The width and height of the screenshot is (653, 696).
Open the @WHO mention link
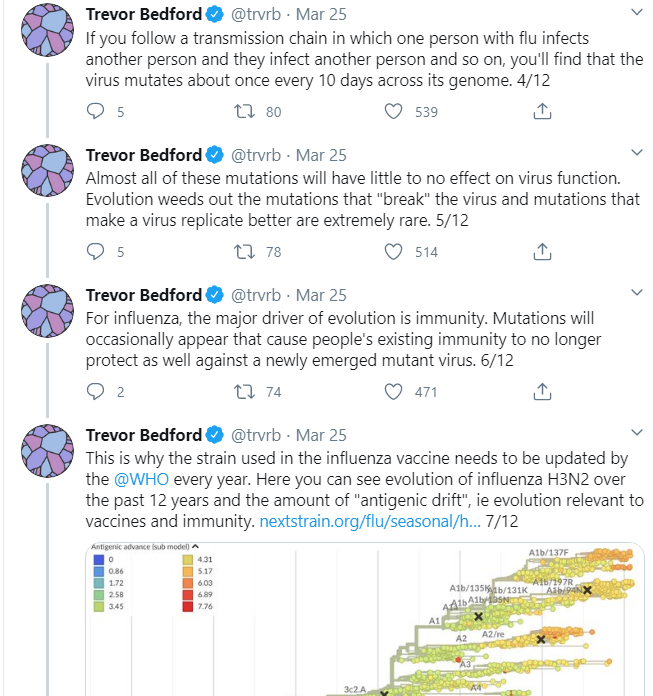[x=141, y=479]
